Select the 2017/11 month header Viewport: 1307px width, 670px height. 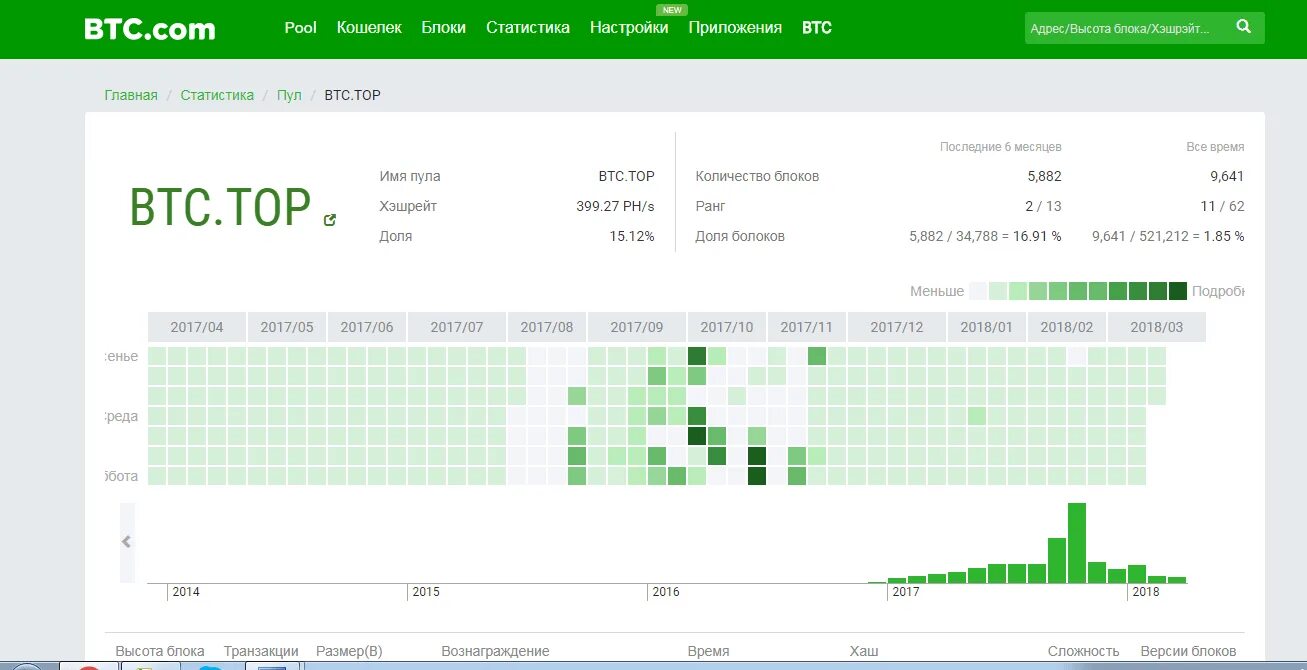(807, 327)
